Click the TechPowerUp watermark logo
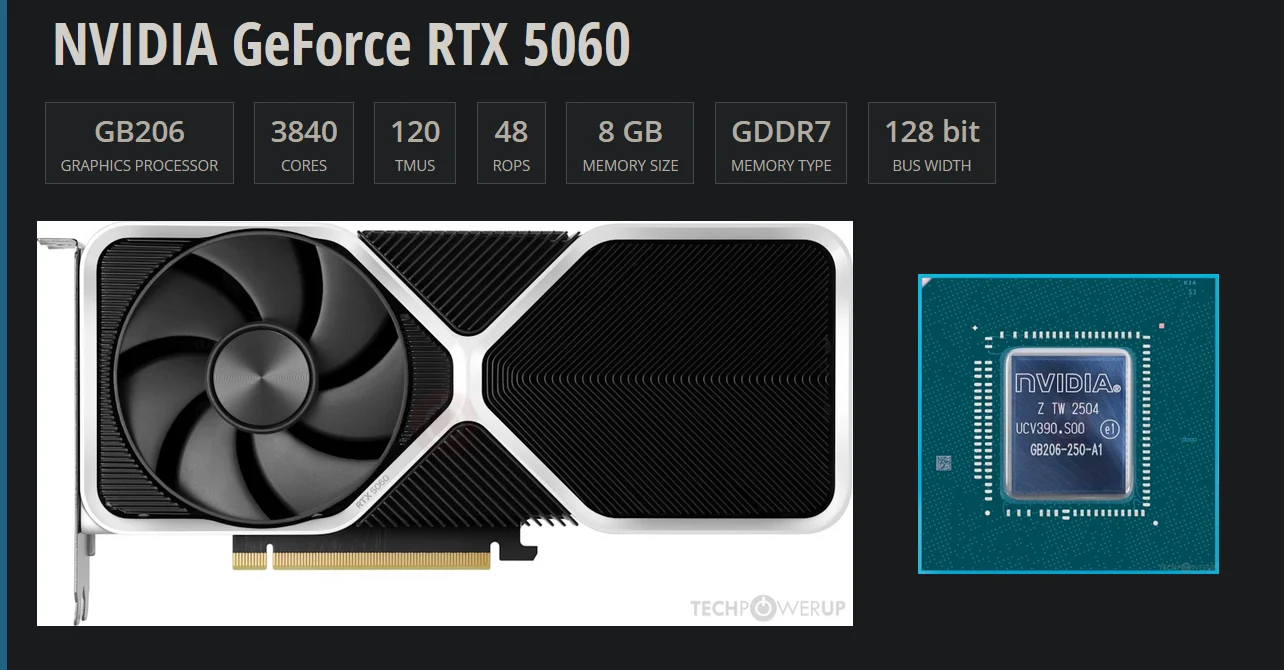The height and width of the screenshot is (670, 1284). coord(768,607)
